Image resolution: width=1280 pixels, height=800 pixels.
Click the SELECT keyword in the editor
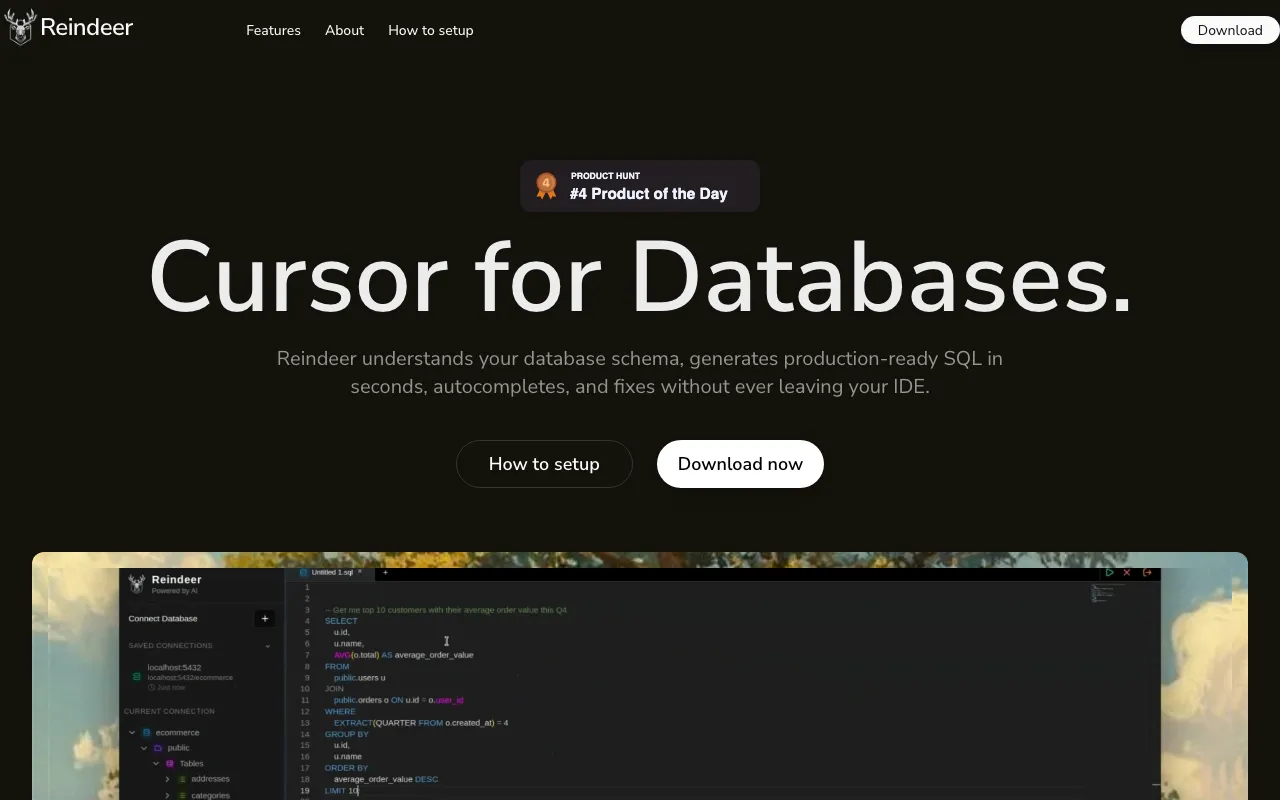341,621
